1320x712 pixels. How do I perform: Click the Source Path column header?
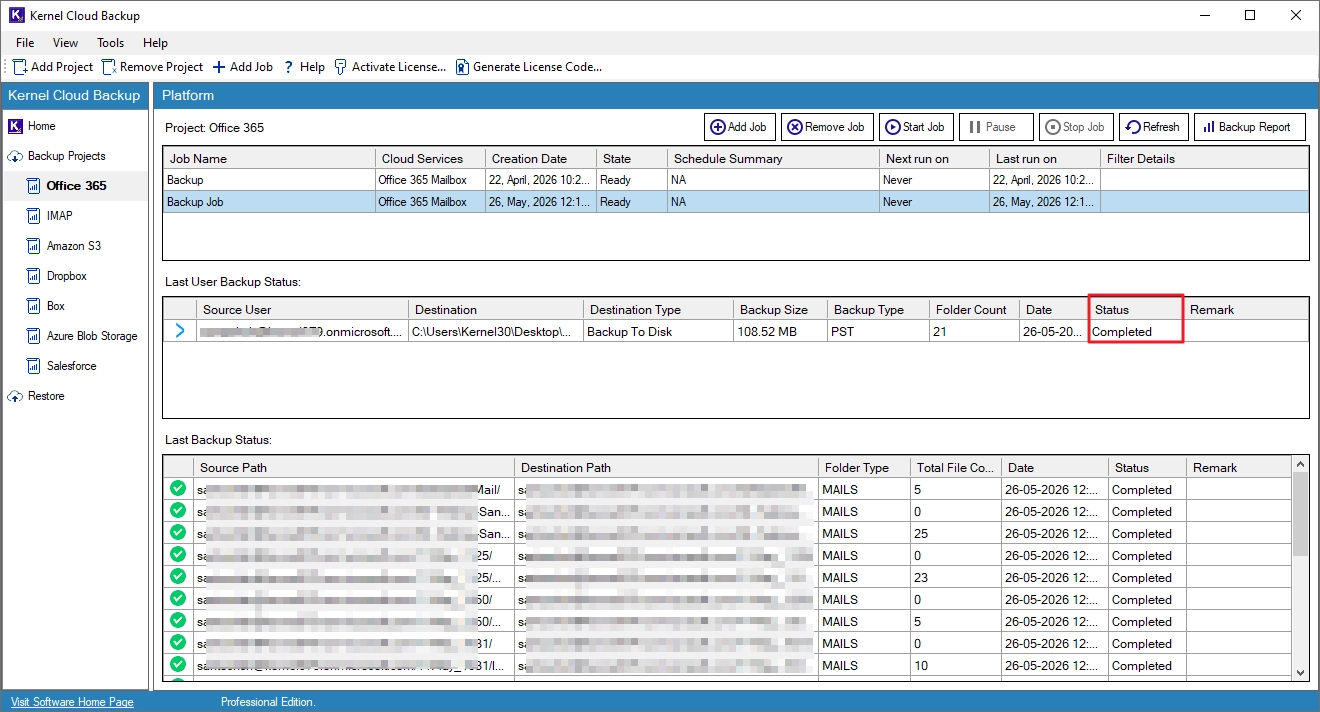coord(354,467)
